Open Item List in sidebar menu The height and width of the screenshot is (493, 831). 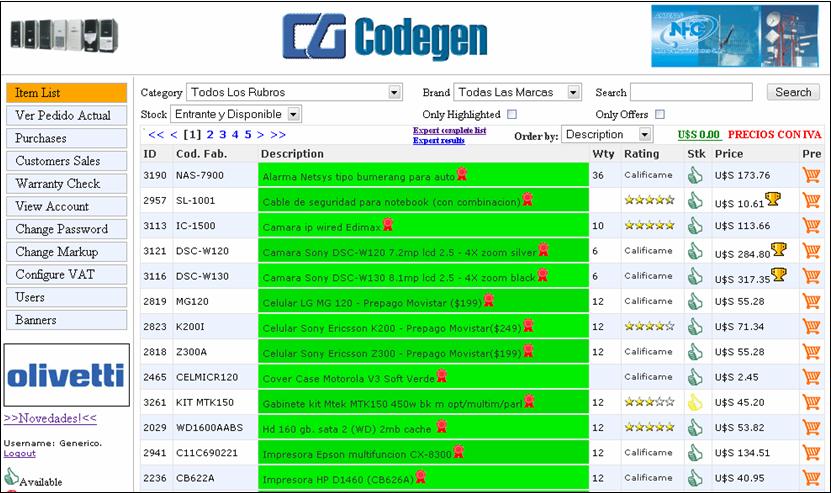pos(67,93)
